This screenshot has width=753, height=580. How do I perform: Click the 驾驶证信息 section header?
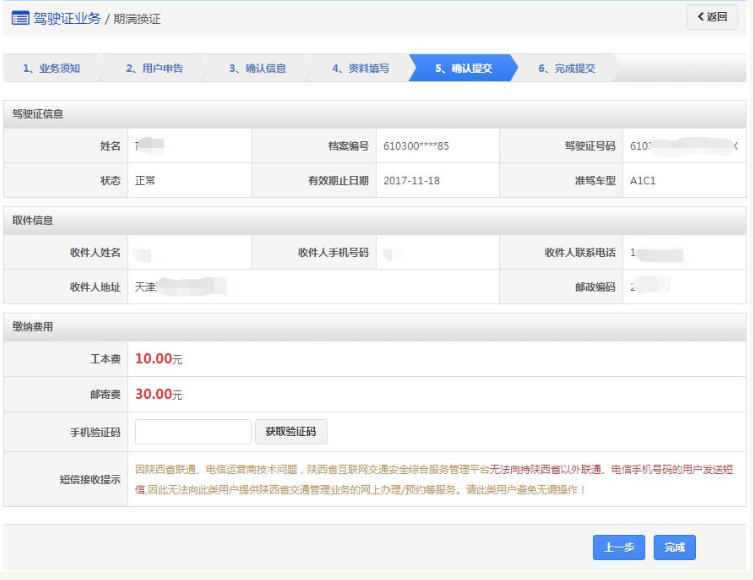[x=38, y=114]
